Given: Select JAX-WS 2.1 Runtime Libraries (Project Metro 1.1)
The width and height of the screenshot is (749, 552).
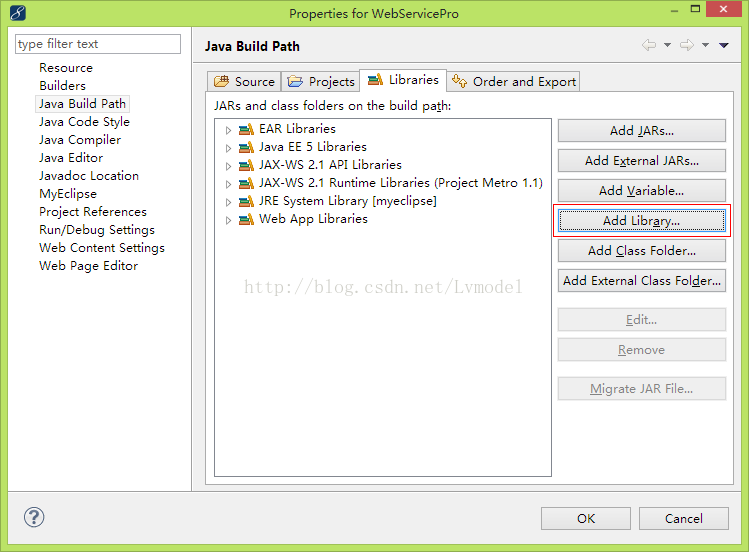Looking at the screenshot, I should [401, 183].
